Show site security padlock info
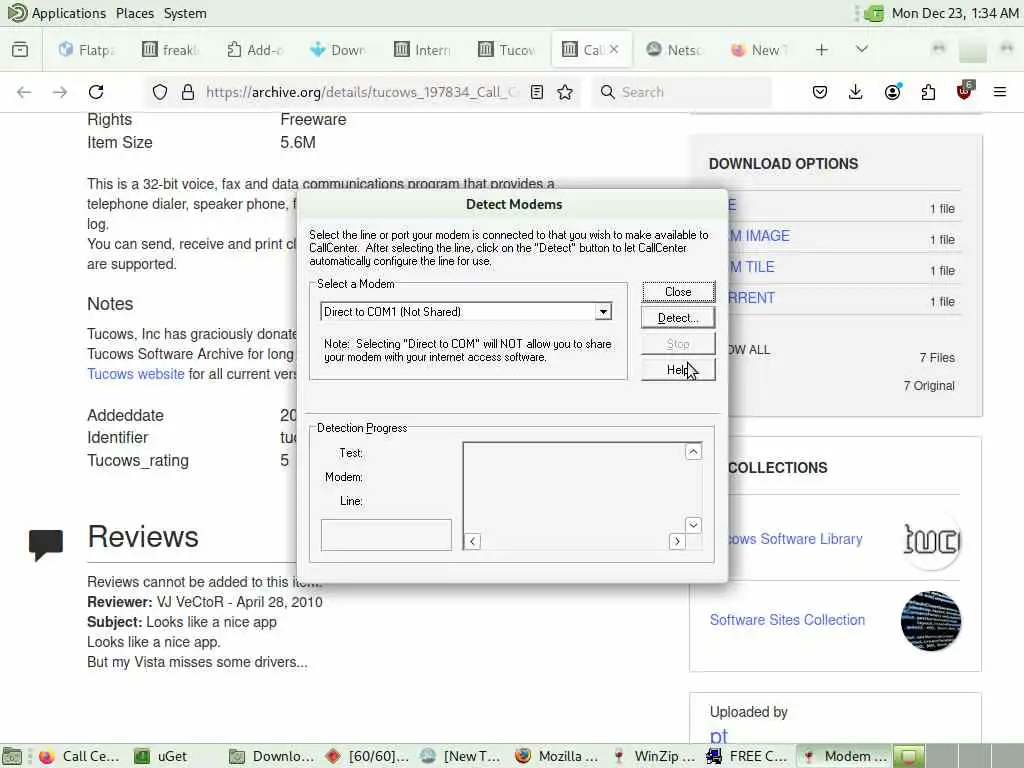 (188, 92)
